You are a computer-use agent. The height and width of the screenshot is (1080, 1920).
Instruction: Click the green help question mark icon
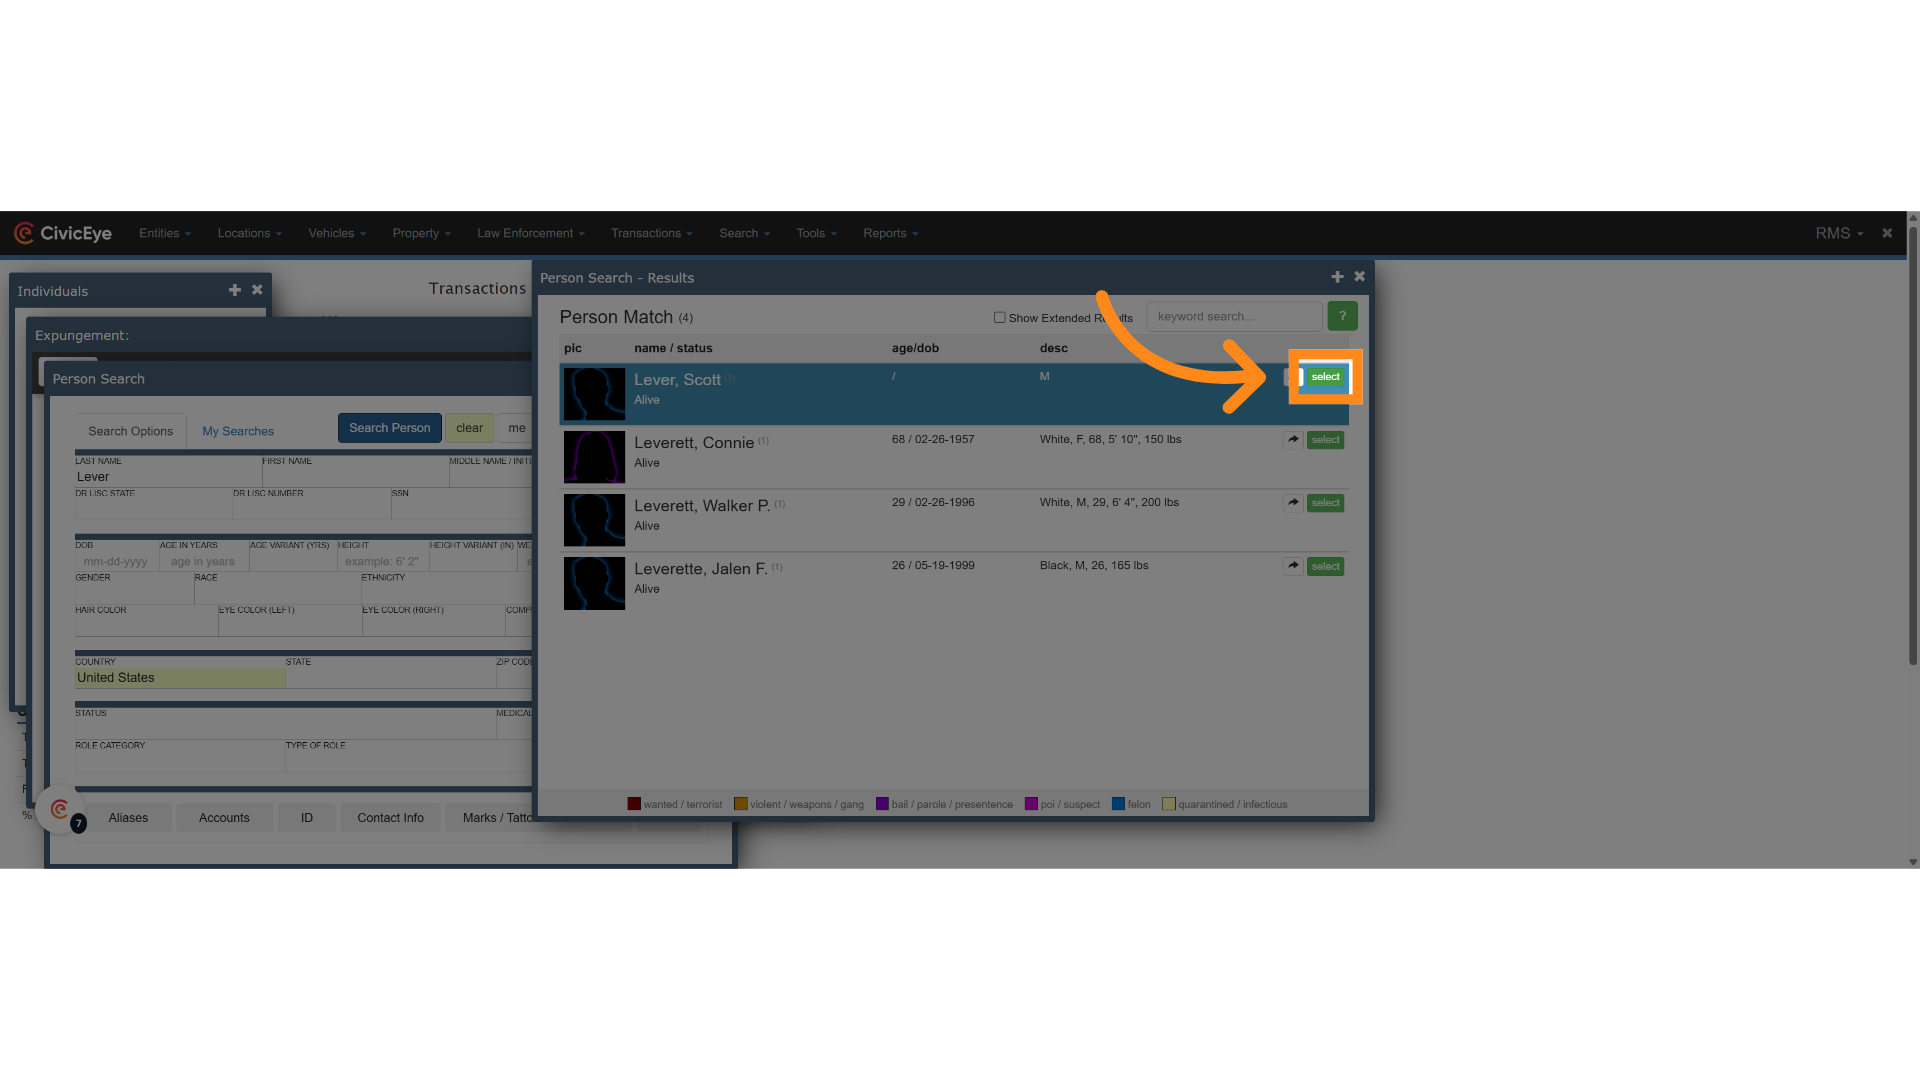pos(1342,316)
